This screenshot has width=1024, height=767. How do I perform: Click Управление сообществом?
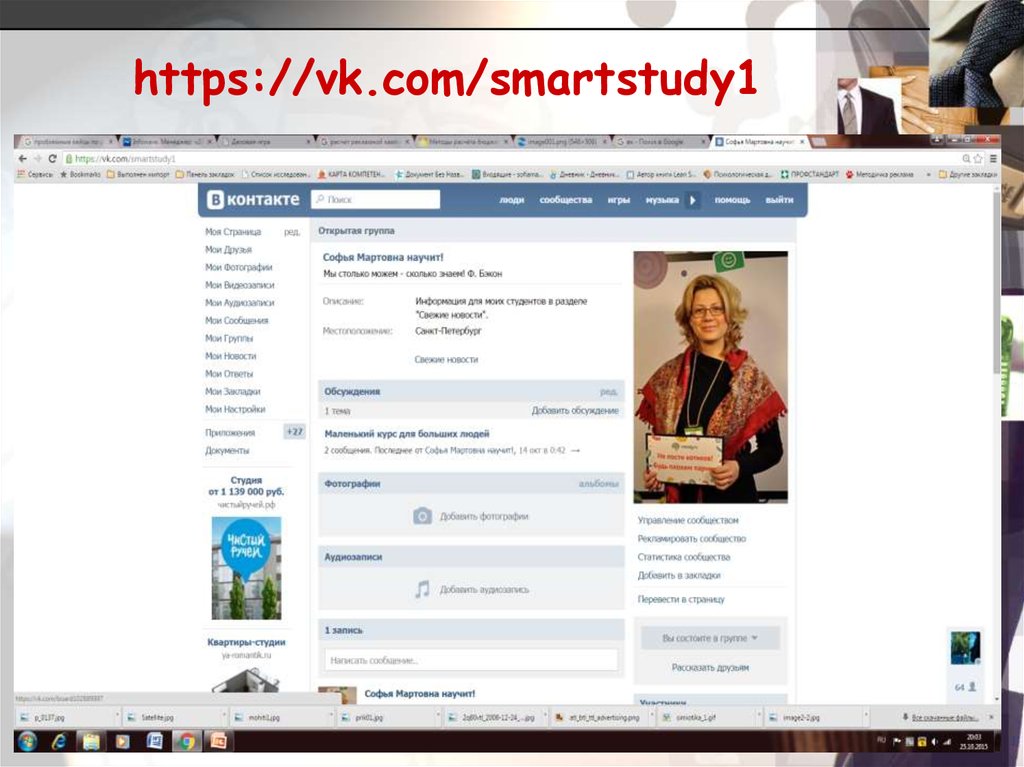688,521
